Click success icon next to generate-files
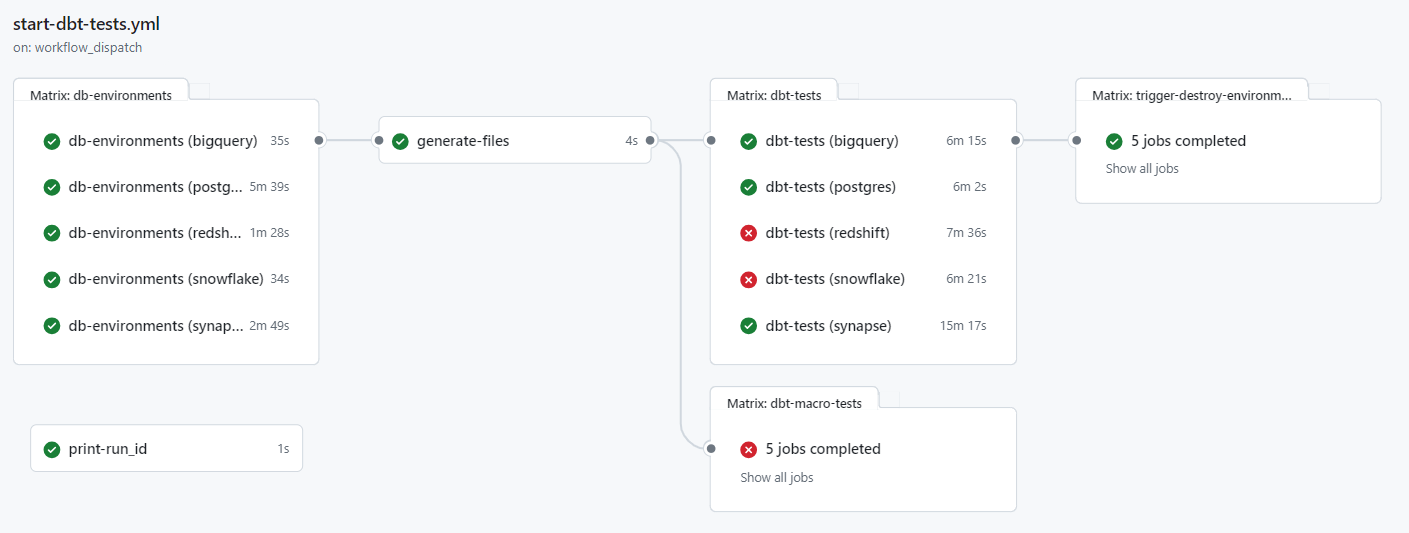This screenshot has width=1409, height=533. click(401, 141)
